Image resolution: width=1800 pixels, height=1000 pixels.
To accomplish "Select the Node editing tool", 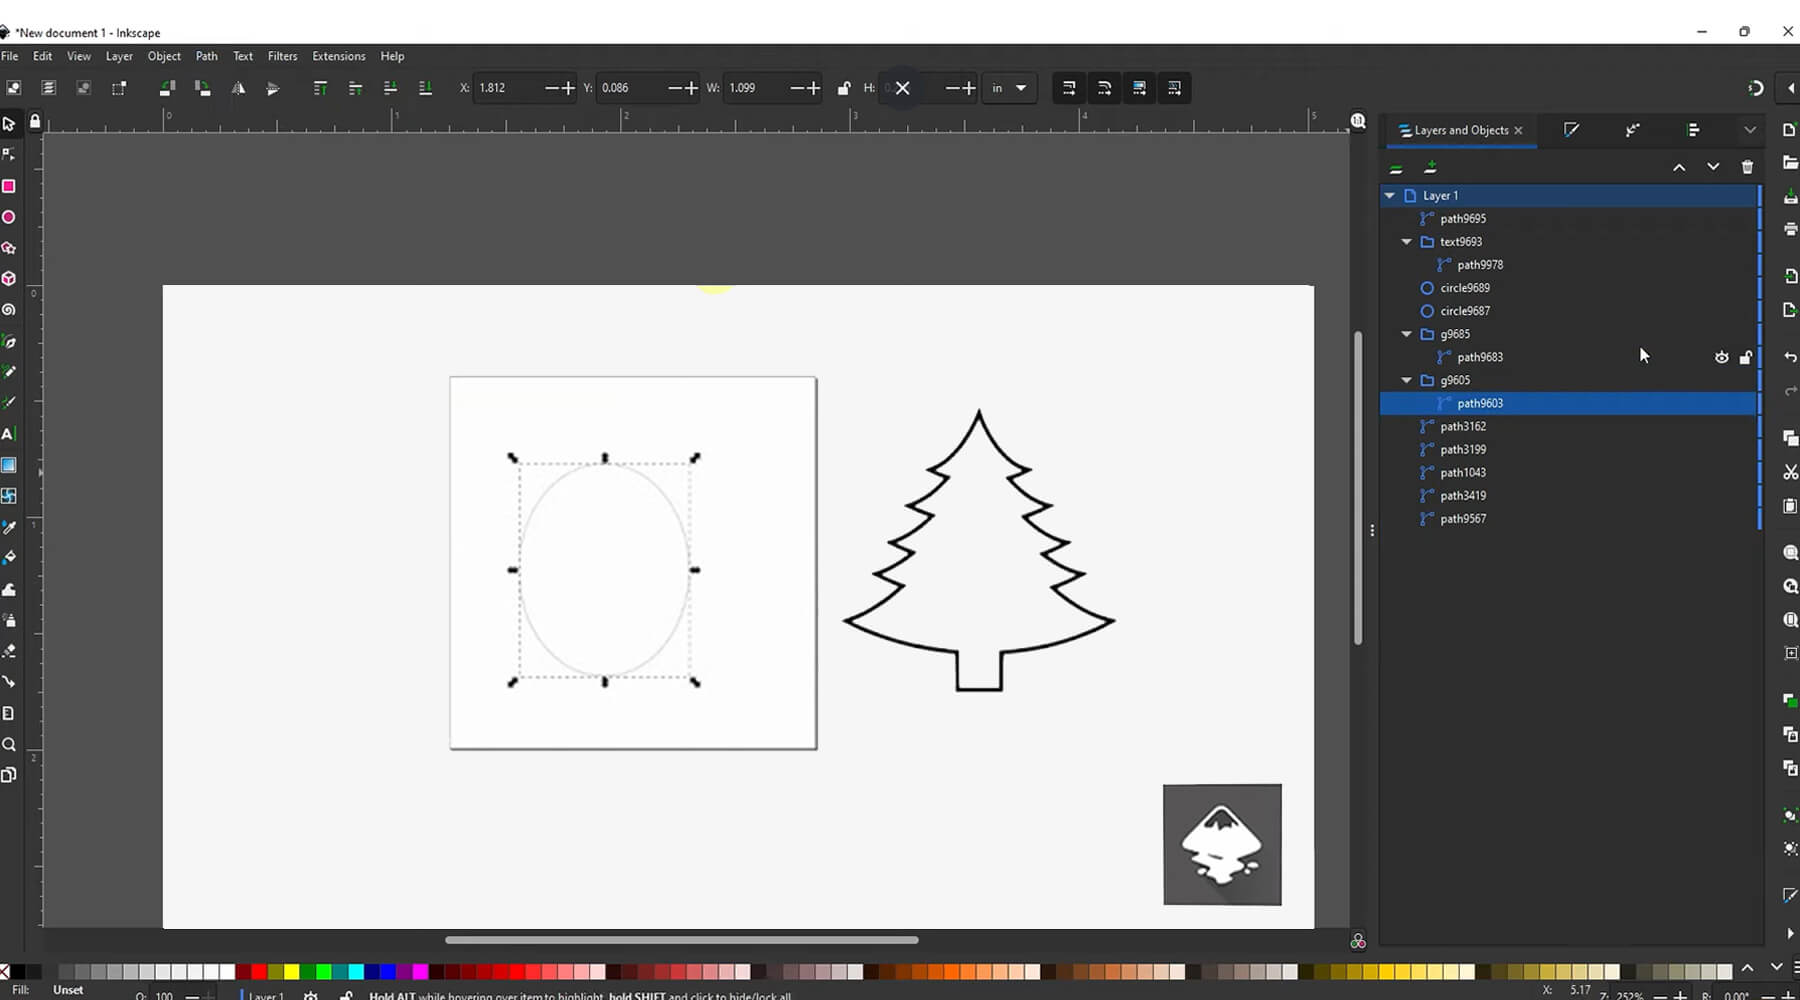I will 9,152.
